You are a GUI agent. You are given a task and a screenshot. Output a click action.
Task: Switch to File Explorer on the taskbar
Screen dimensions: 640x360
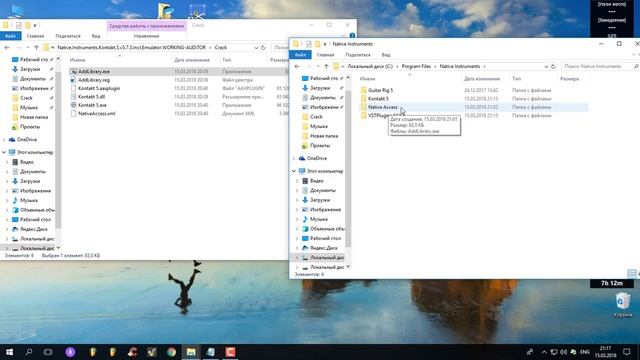point(191,352)
